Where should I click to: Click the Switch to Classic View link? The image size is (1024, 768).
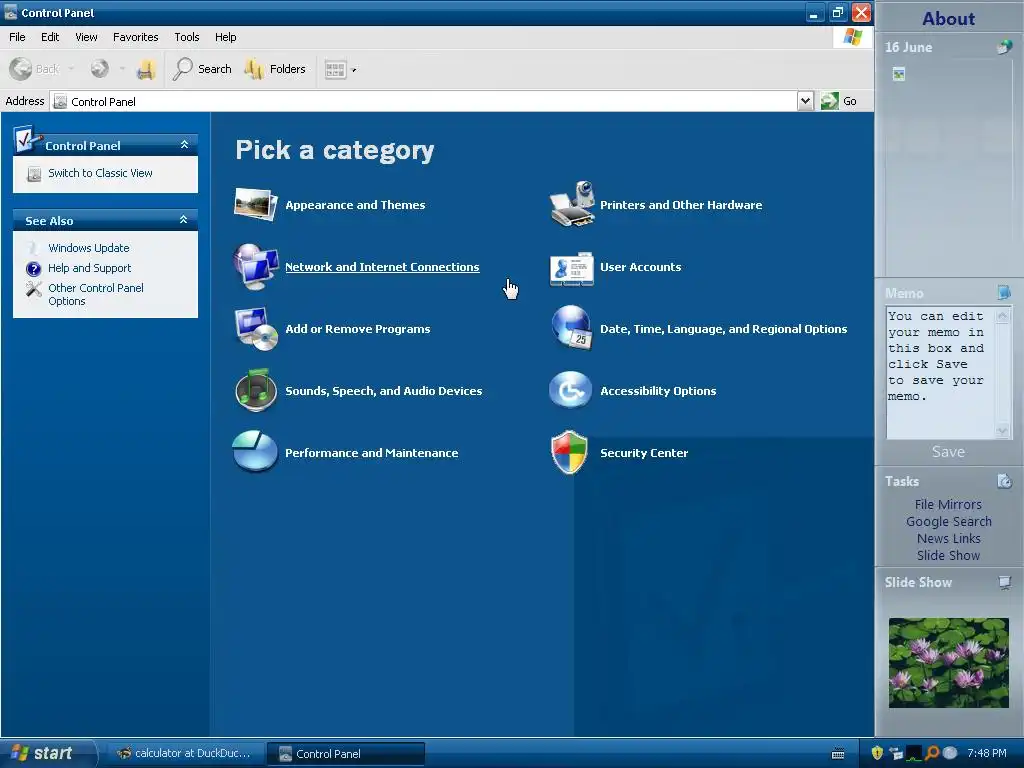tap(100, 173)
